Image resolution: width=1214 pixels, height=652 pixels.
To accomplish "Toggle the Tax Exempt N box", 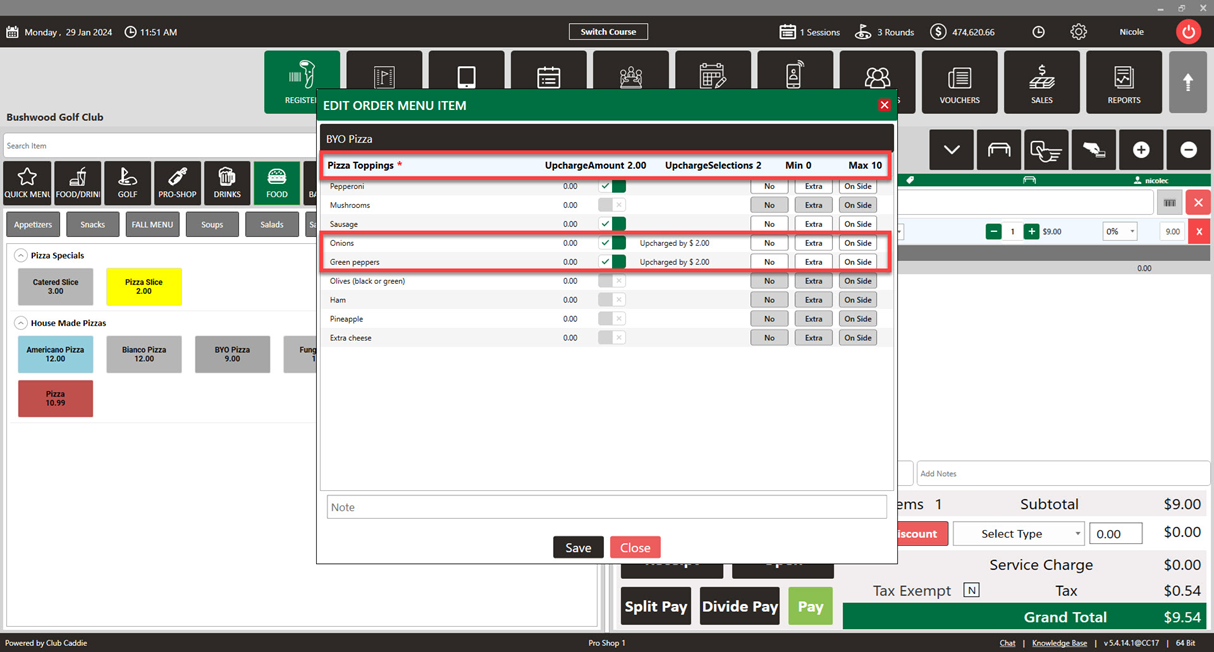I will tap(971, 591).
